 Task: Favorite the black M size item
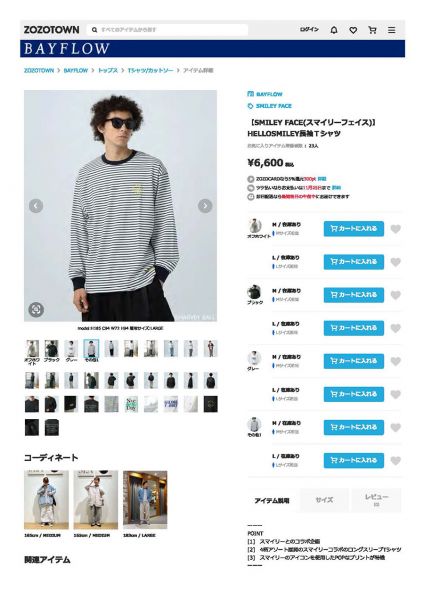(x=396, y=295)
